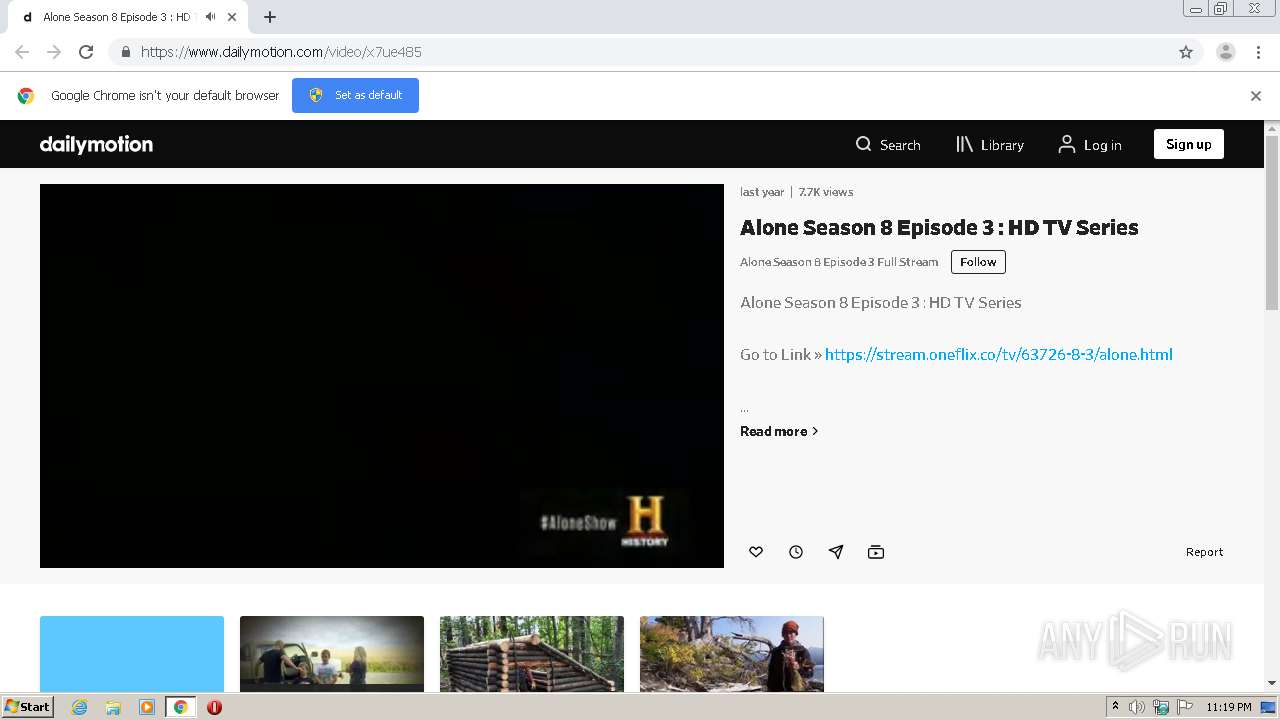Open the Library section

point(990,145)
